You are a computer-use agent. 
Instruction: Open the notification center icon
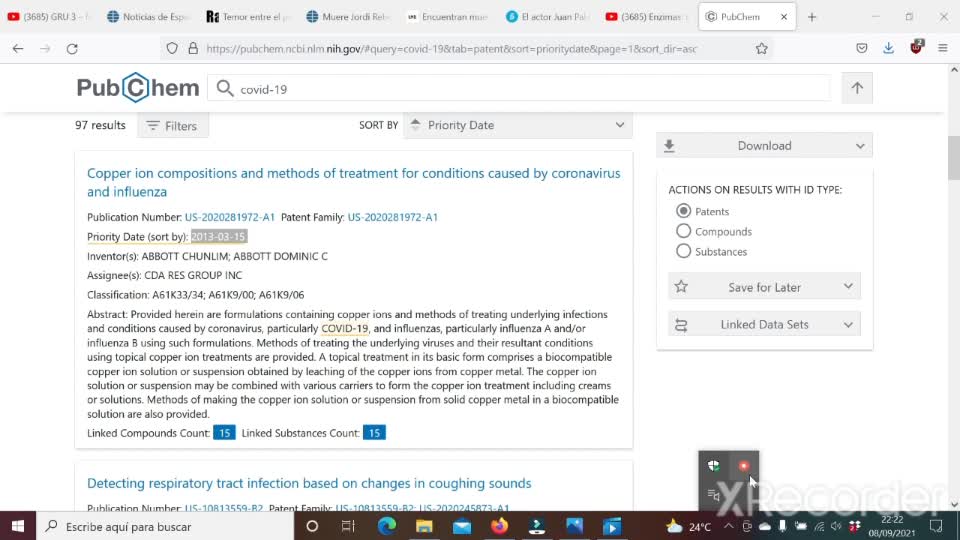point(936,526)
